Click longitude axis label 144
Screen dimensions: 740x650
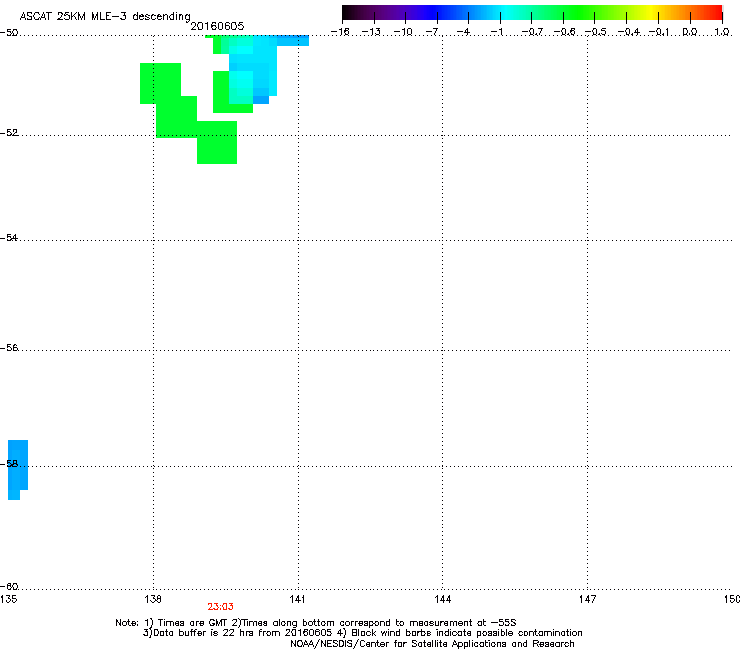tap(442, 599)
